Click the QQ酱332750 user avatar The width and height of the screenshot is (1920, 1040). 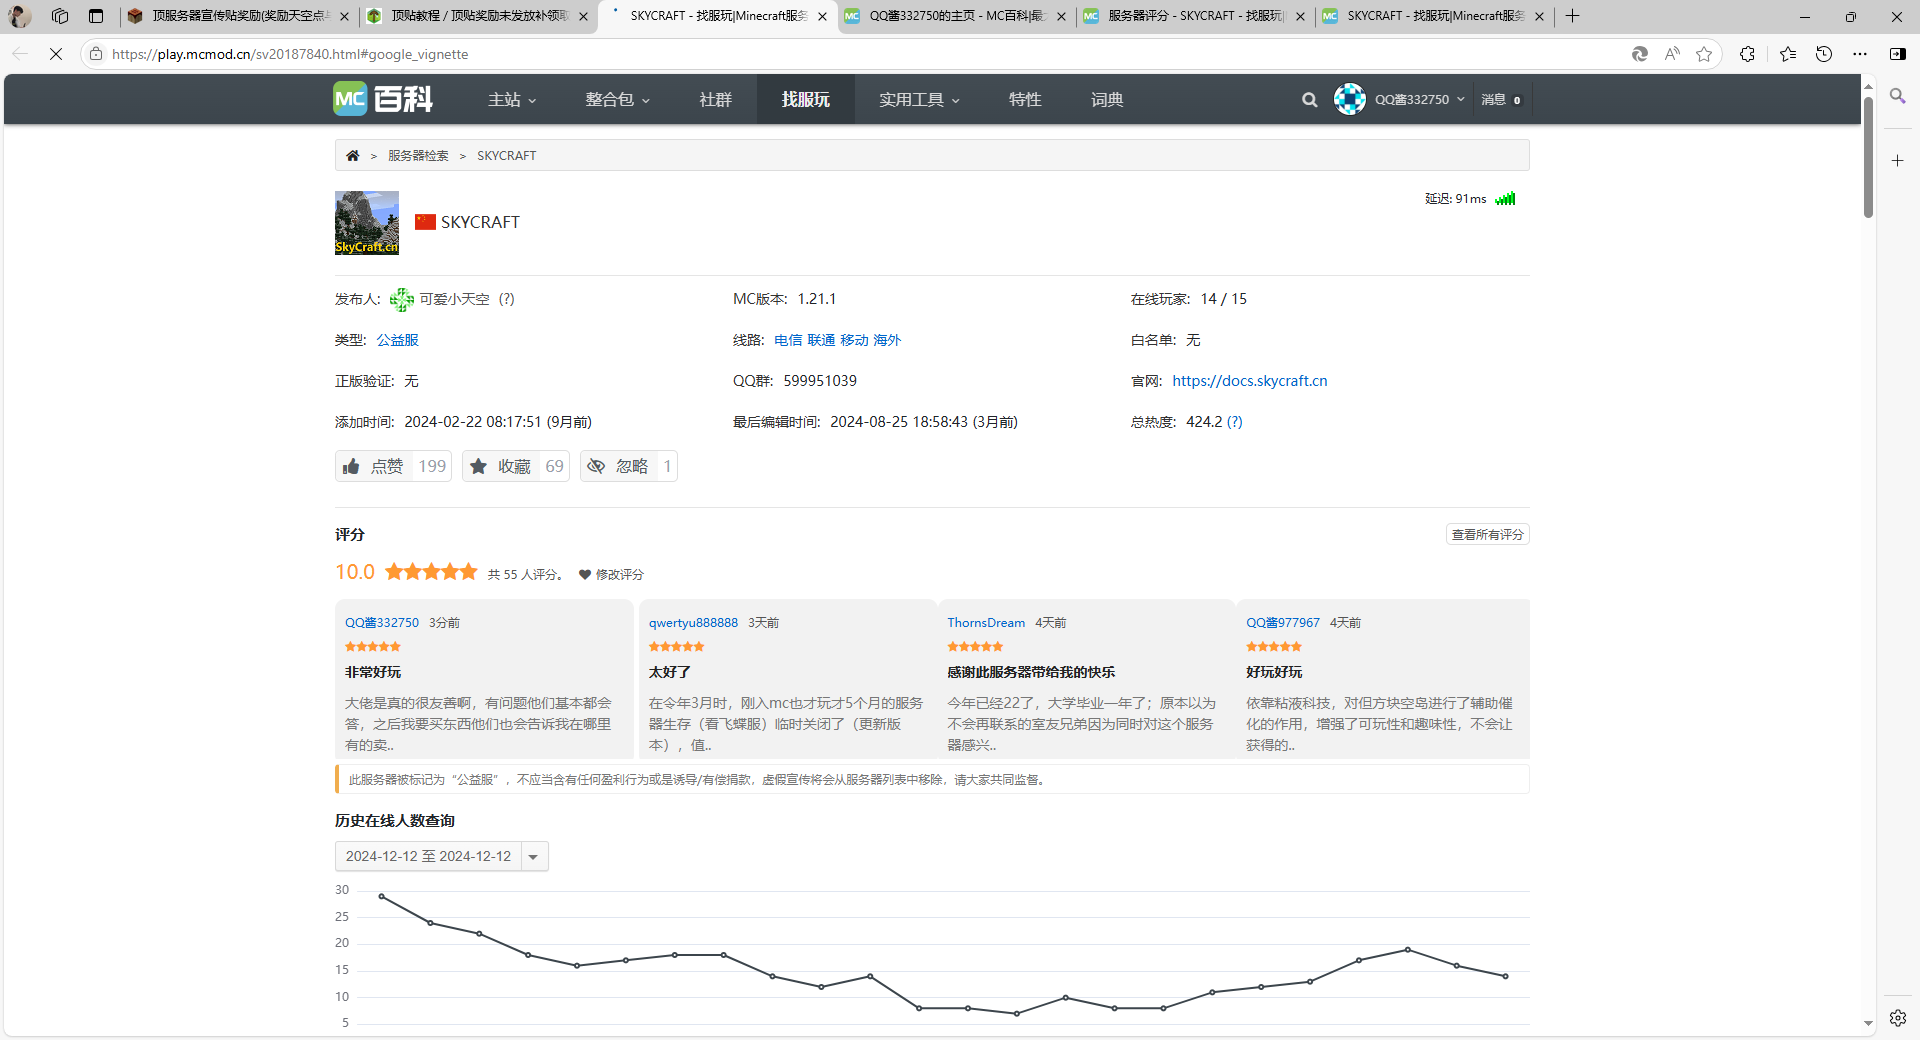(x=1349, y=99)
